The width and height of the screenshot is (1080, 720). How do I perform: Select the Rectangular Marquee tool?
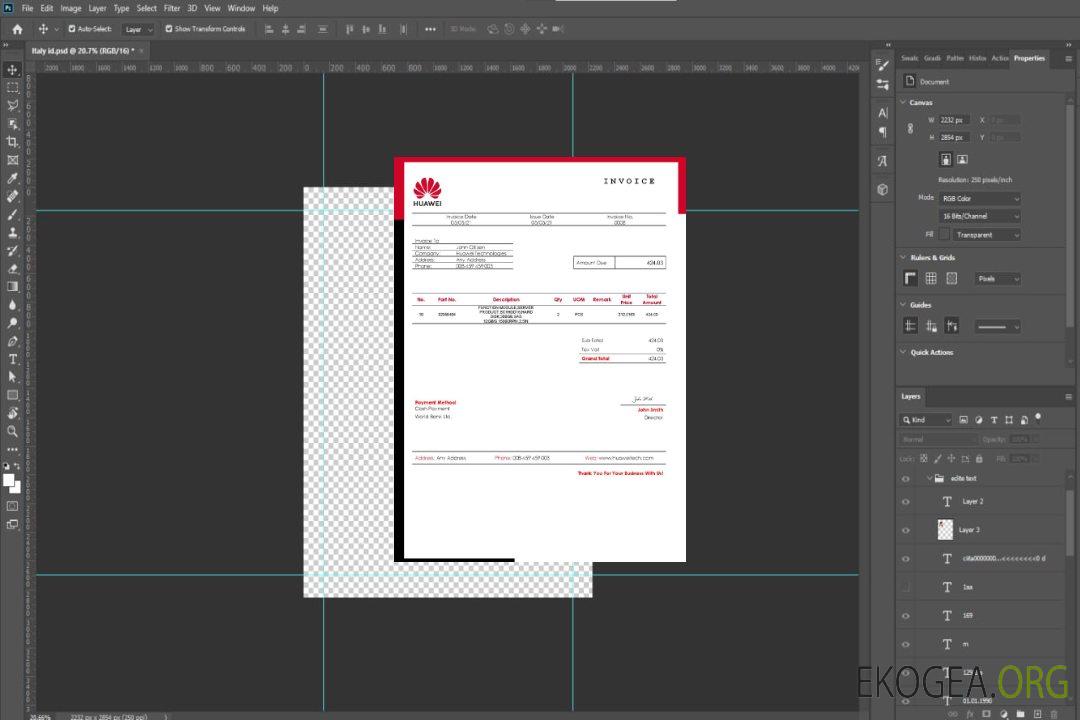click(x=13, y=87)
